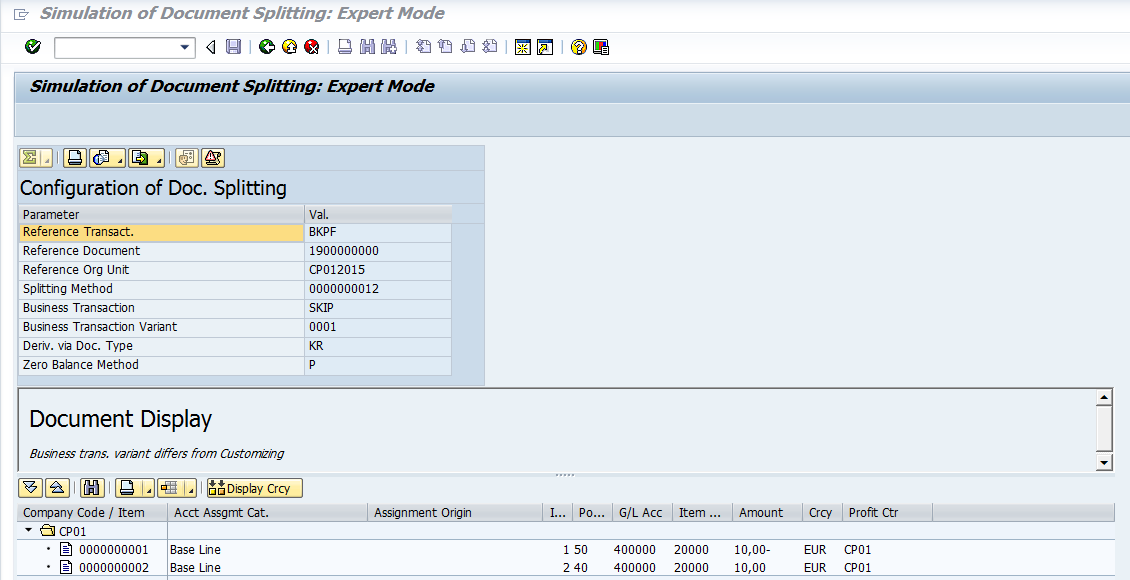This screenshot has height=580, width=1130.
Task: Go back using the green Back arrow
Action: point(267,47)
